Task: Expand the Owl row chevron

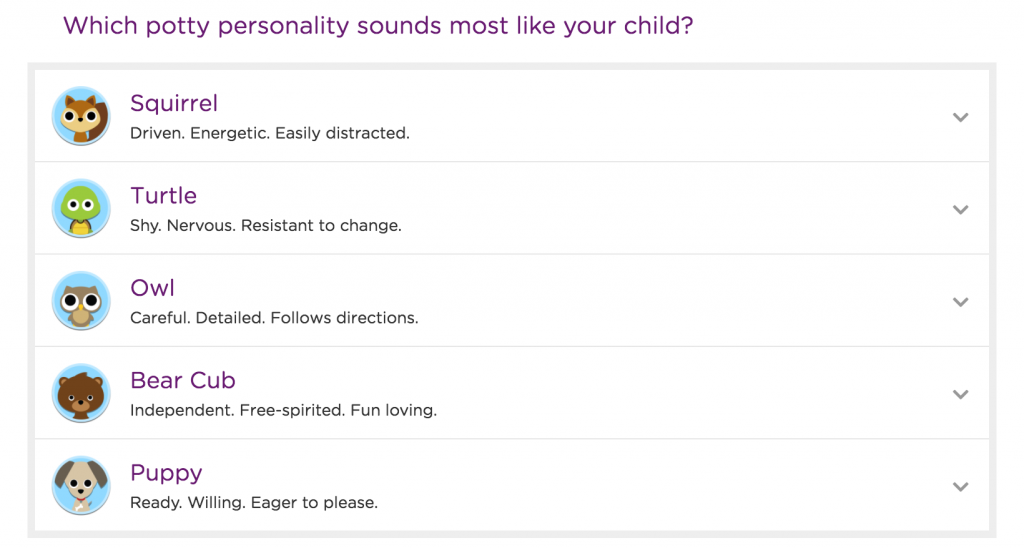Action: [x=961, y=302]
